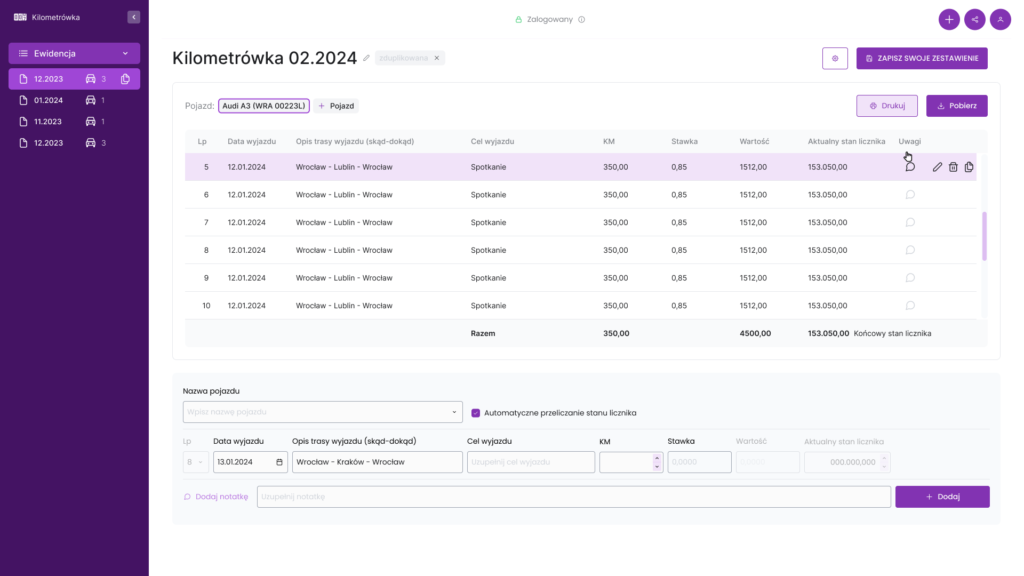1024x576 pixels.
Task: Edit row 5 using the pencil icon
Action: pyautogui.click(x=938, y=167)
